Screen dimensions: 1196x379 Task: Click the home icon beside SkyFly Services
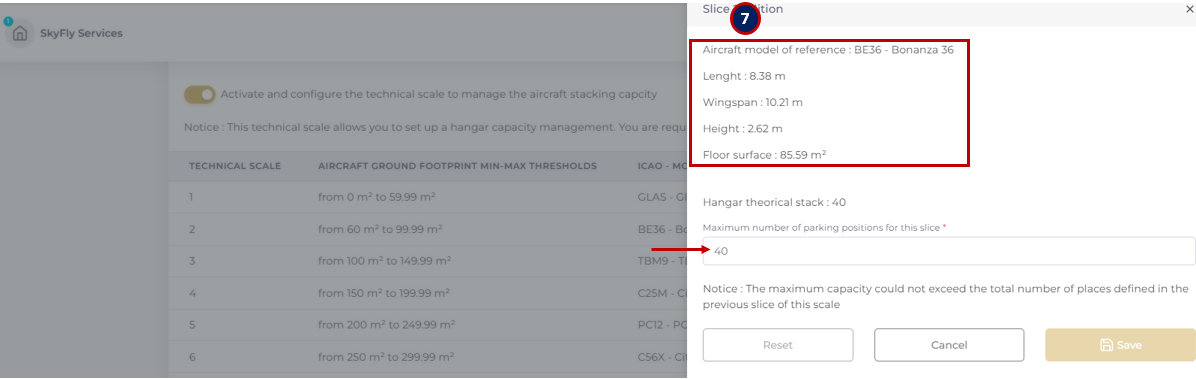[20, 34]
